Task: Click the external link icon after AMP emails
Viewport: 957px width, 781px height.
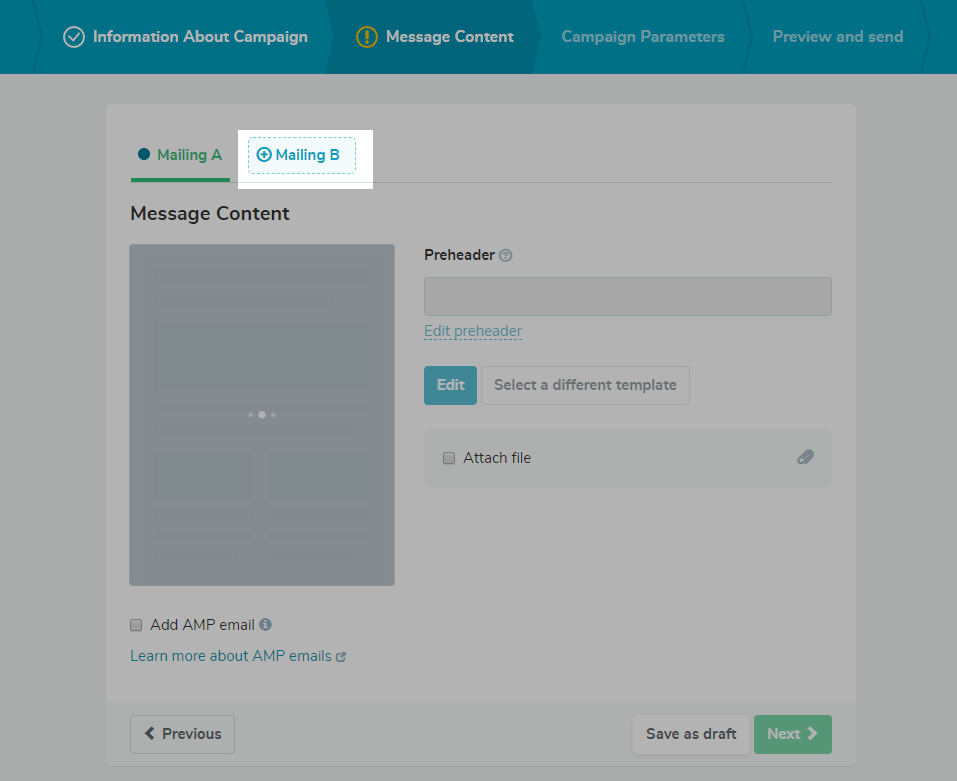Action: point(341,657)
